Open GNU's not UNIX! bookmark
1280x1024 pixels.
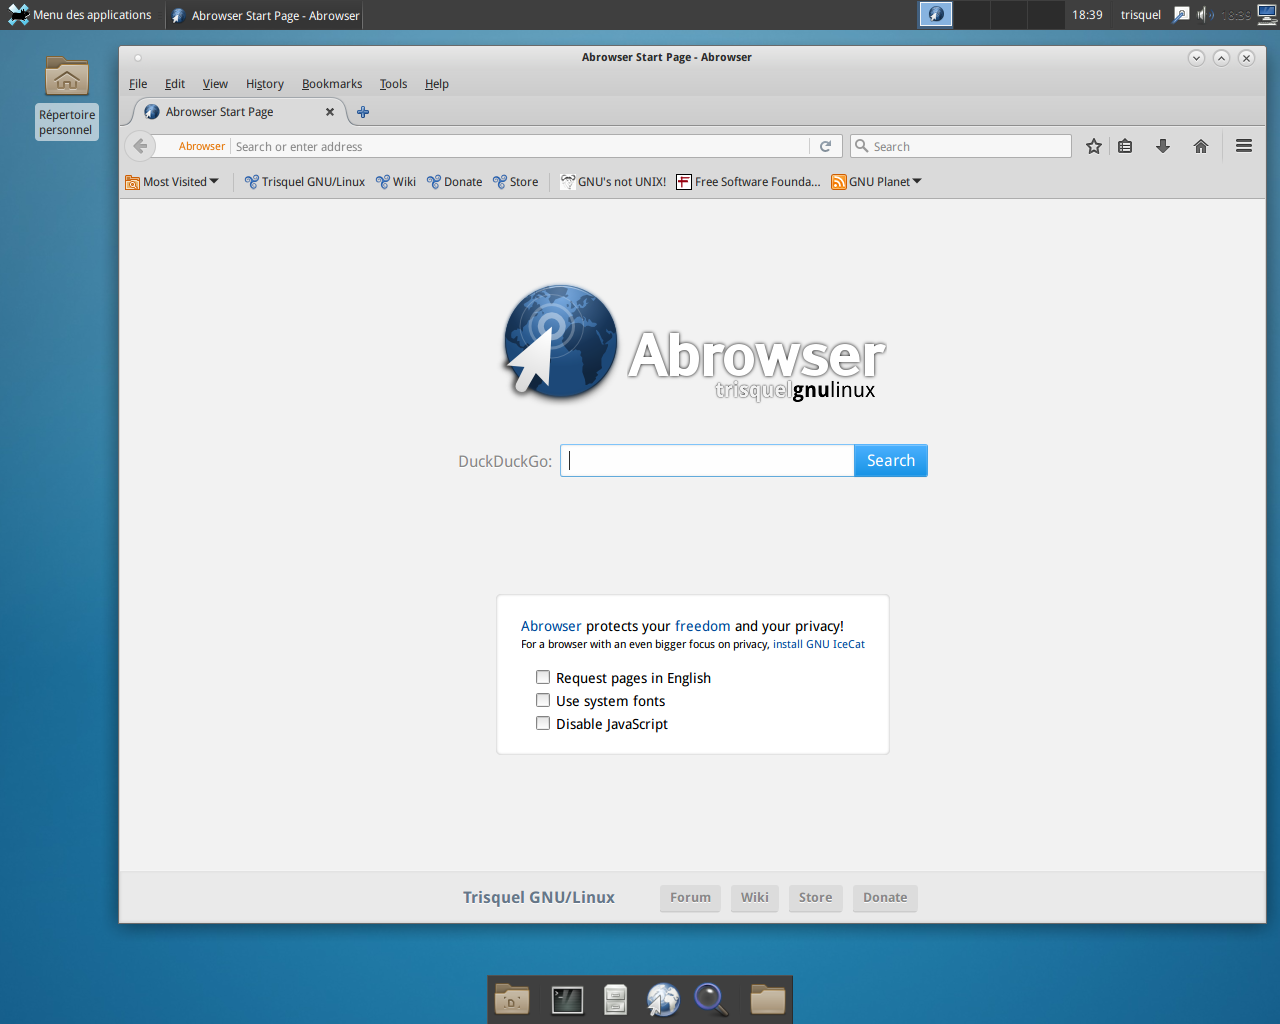613,182
